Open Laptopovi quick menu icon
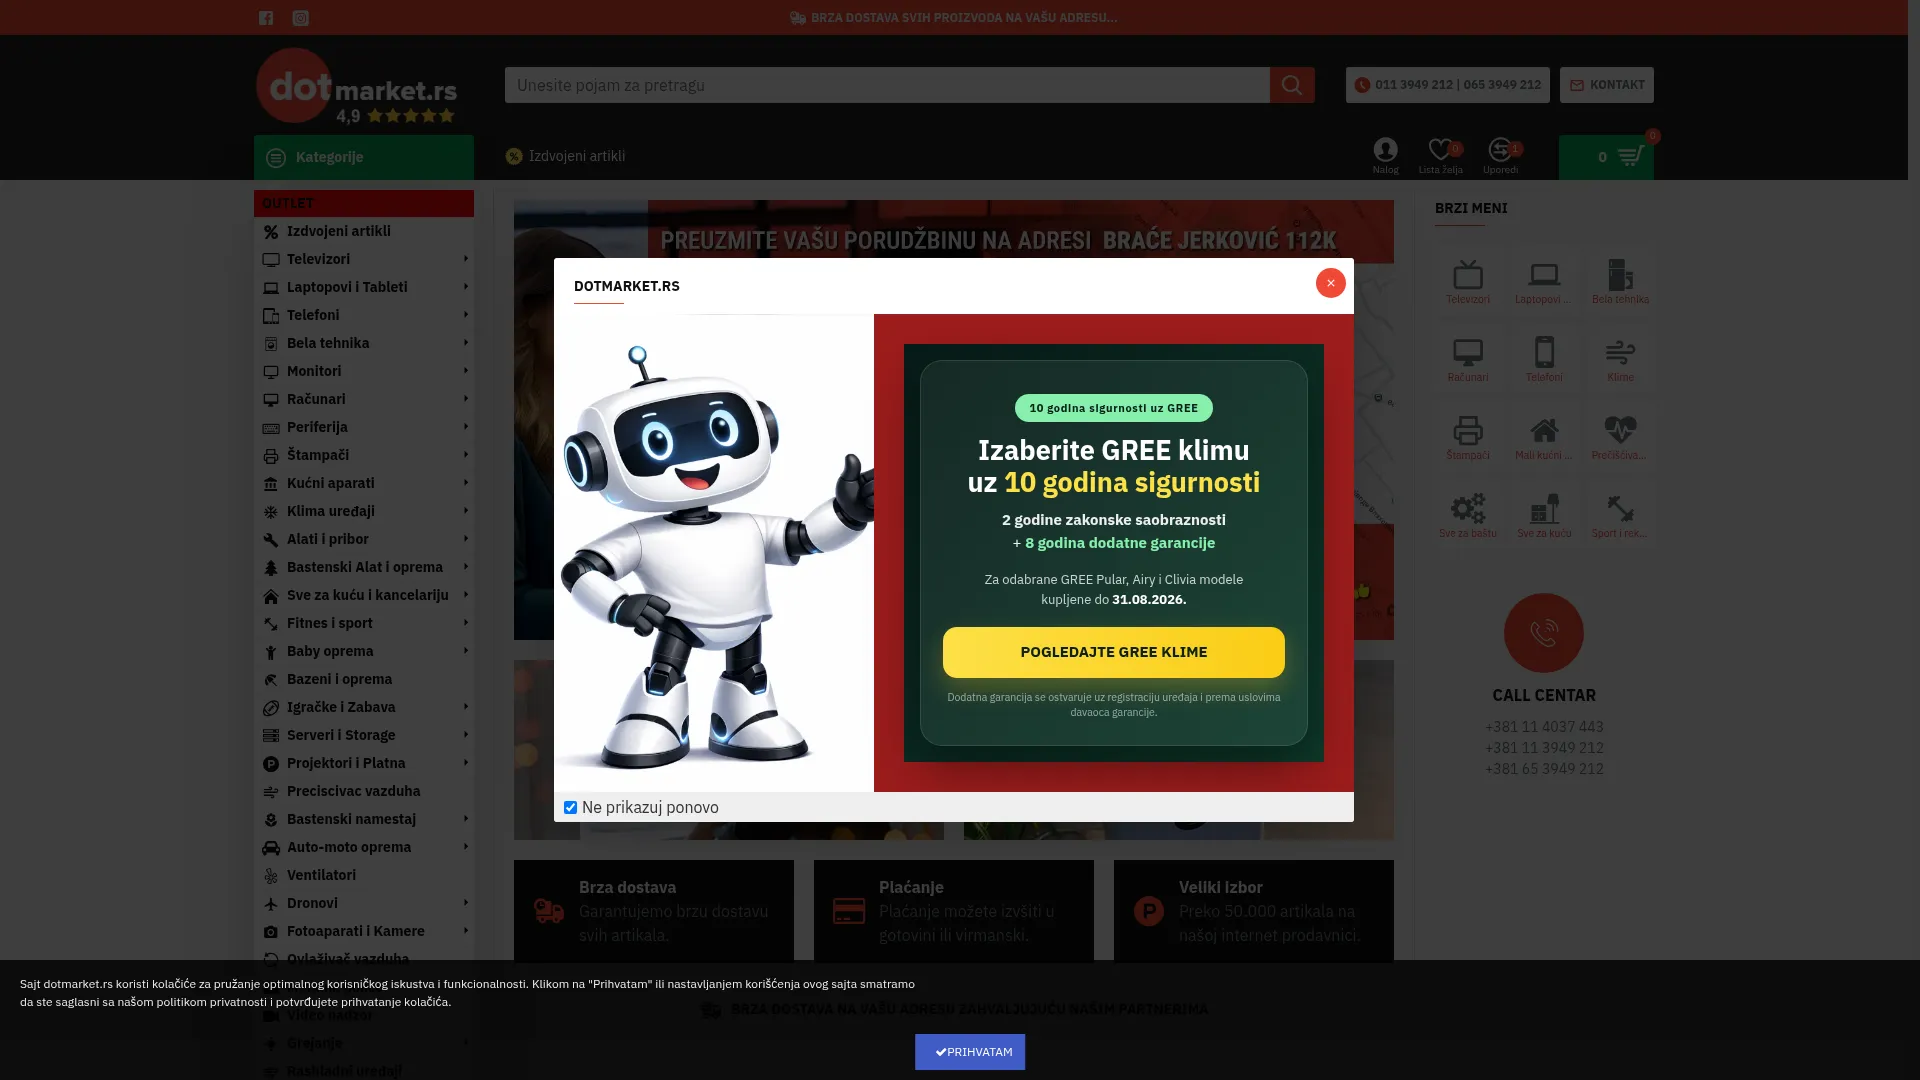Screen dimensions: 1920x1080 (1544, 281)
